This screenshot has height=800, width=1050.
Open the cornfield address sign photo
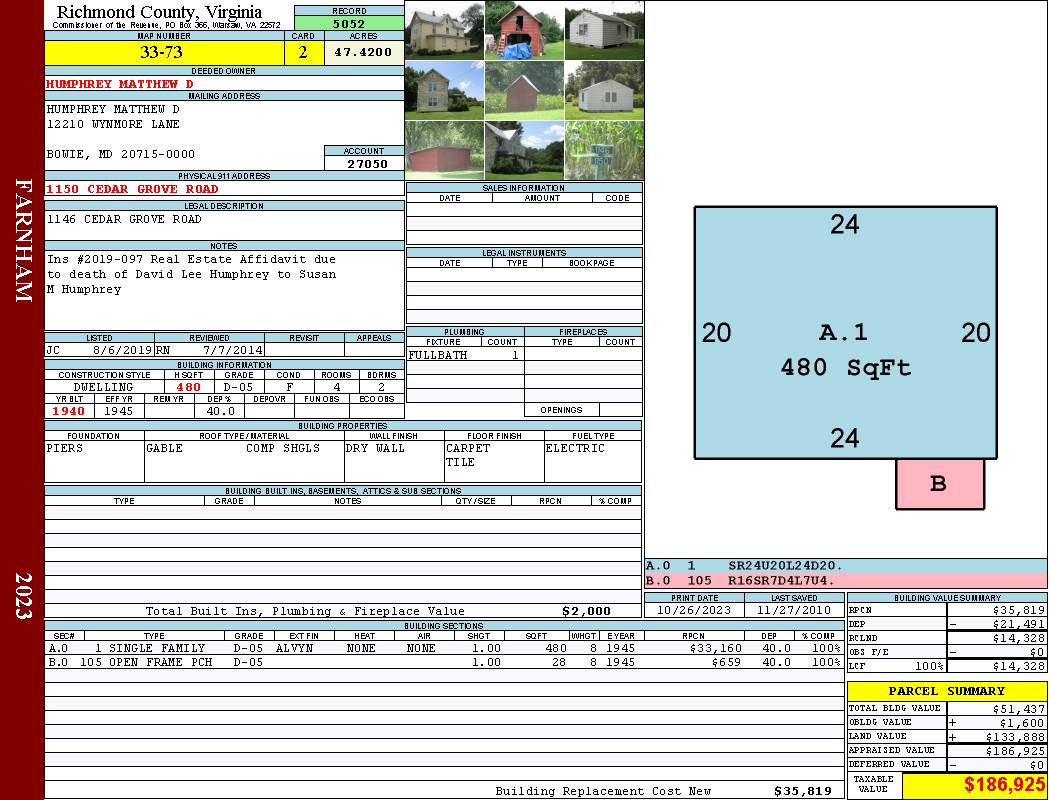pos(605,151)
